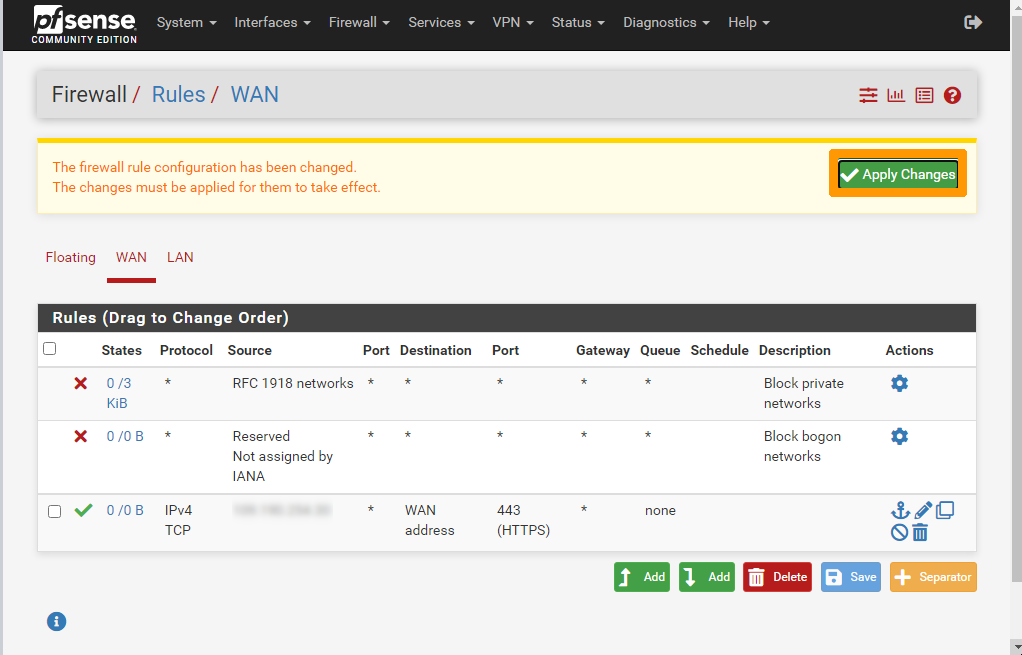Check the select-all checkbox in rules header

tap(49, 347)
